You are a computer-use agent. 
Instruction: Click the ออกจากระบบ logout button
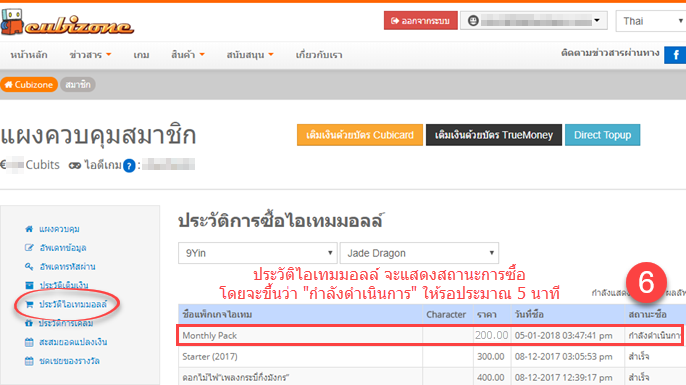420,21
